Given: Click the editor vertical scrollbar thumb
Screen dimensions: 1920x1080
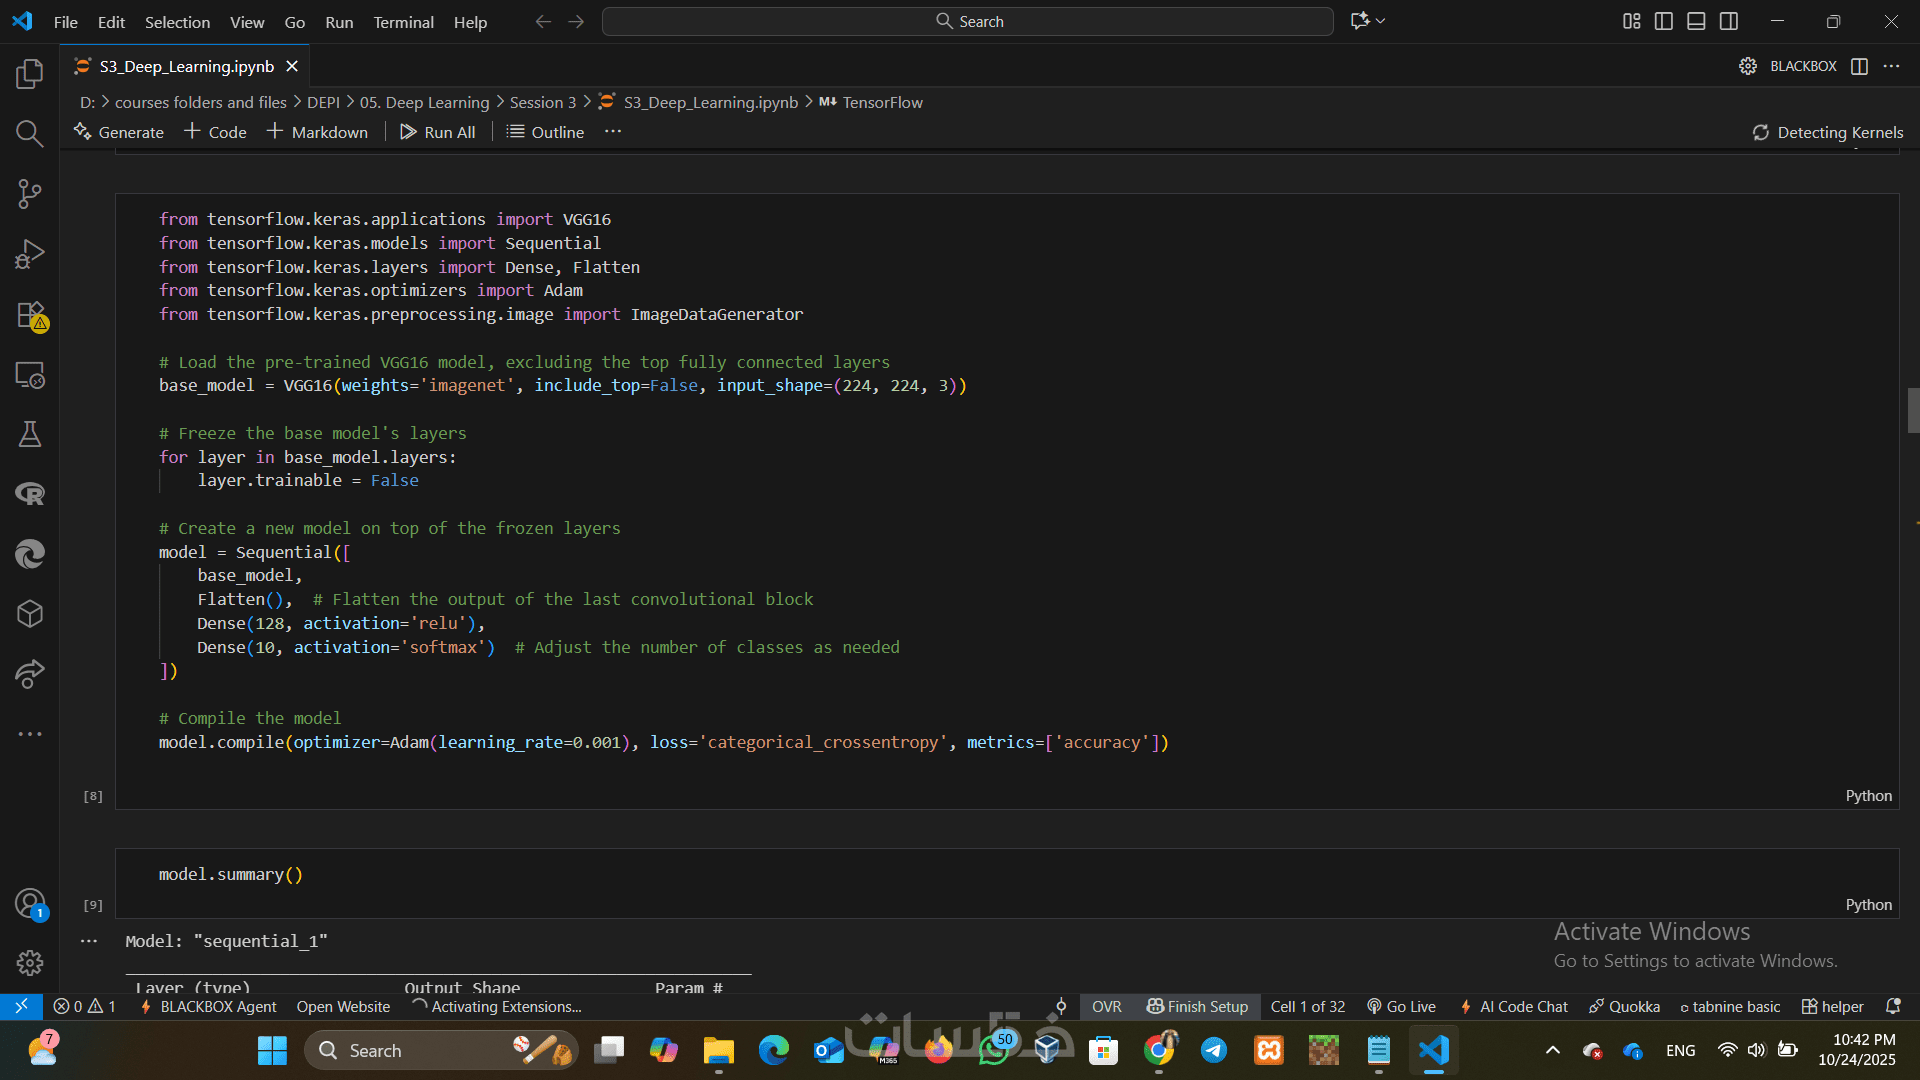Looking at the screenshot, I should (x=1912, y=410).
